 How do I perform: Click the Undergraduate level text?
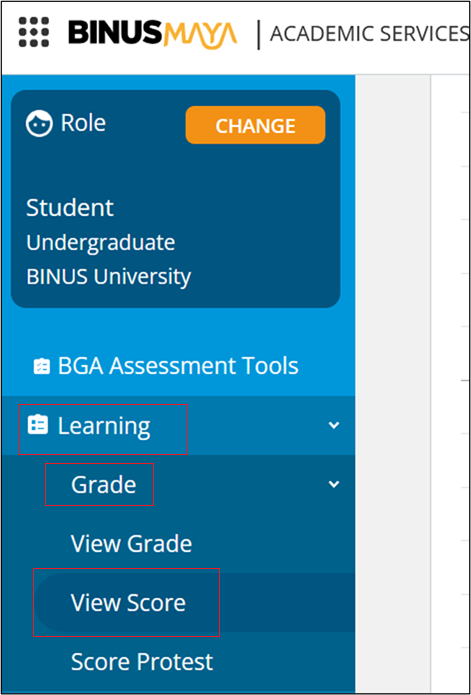[x=101, y=243]
